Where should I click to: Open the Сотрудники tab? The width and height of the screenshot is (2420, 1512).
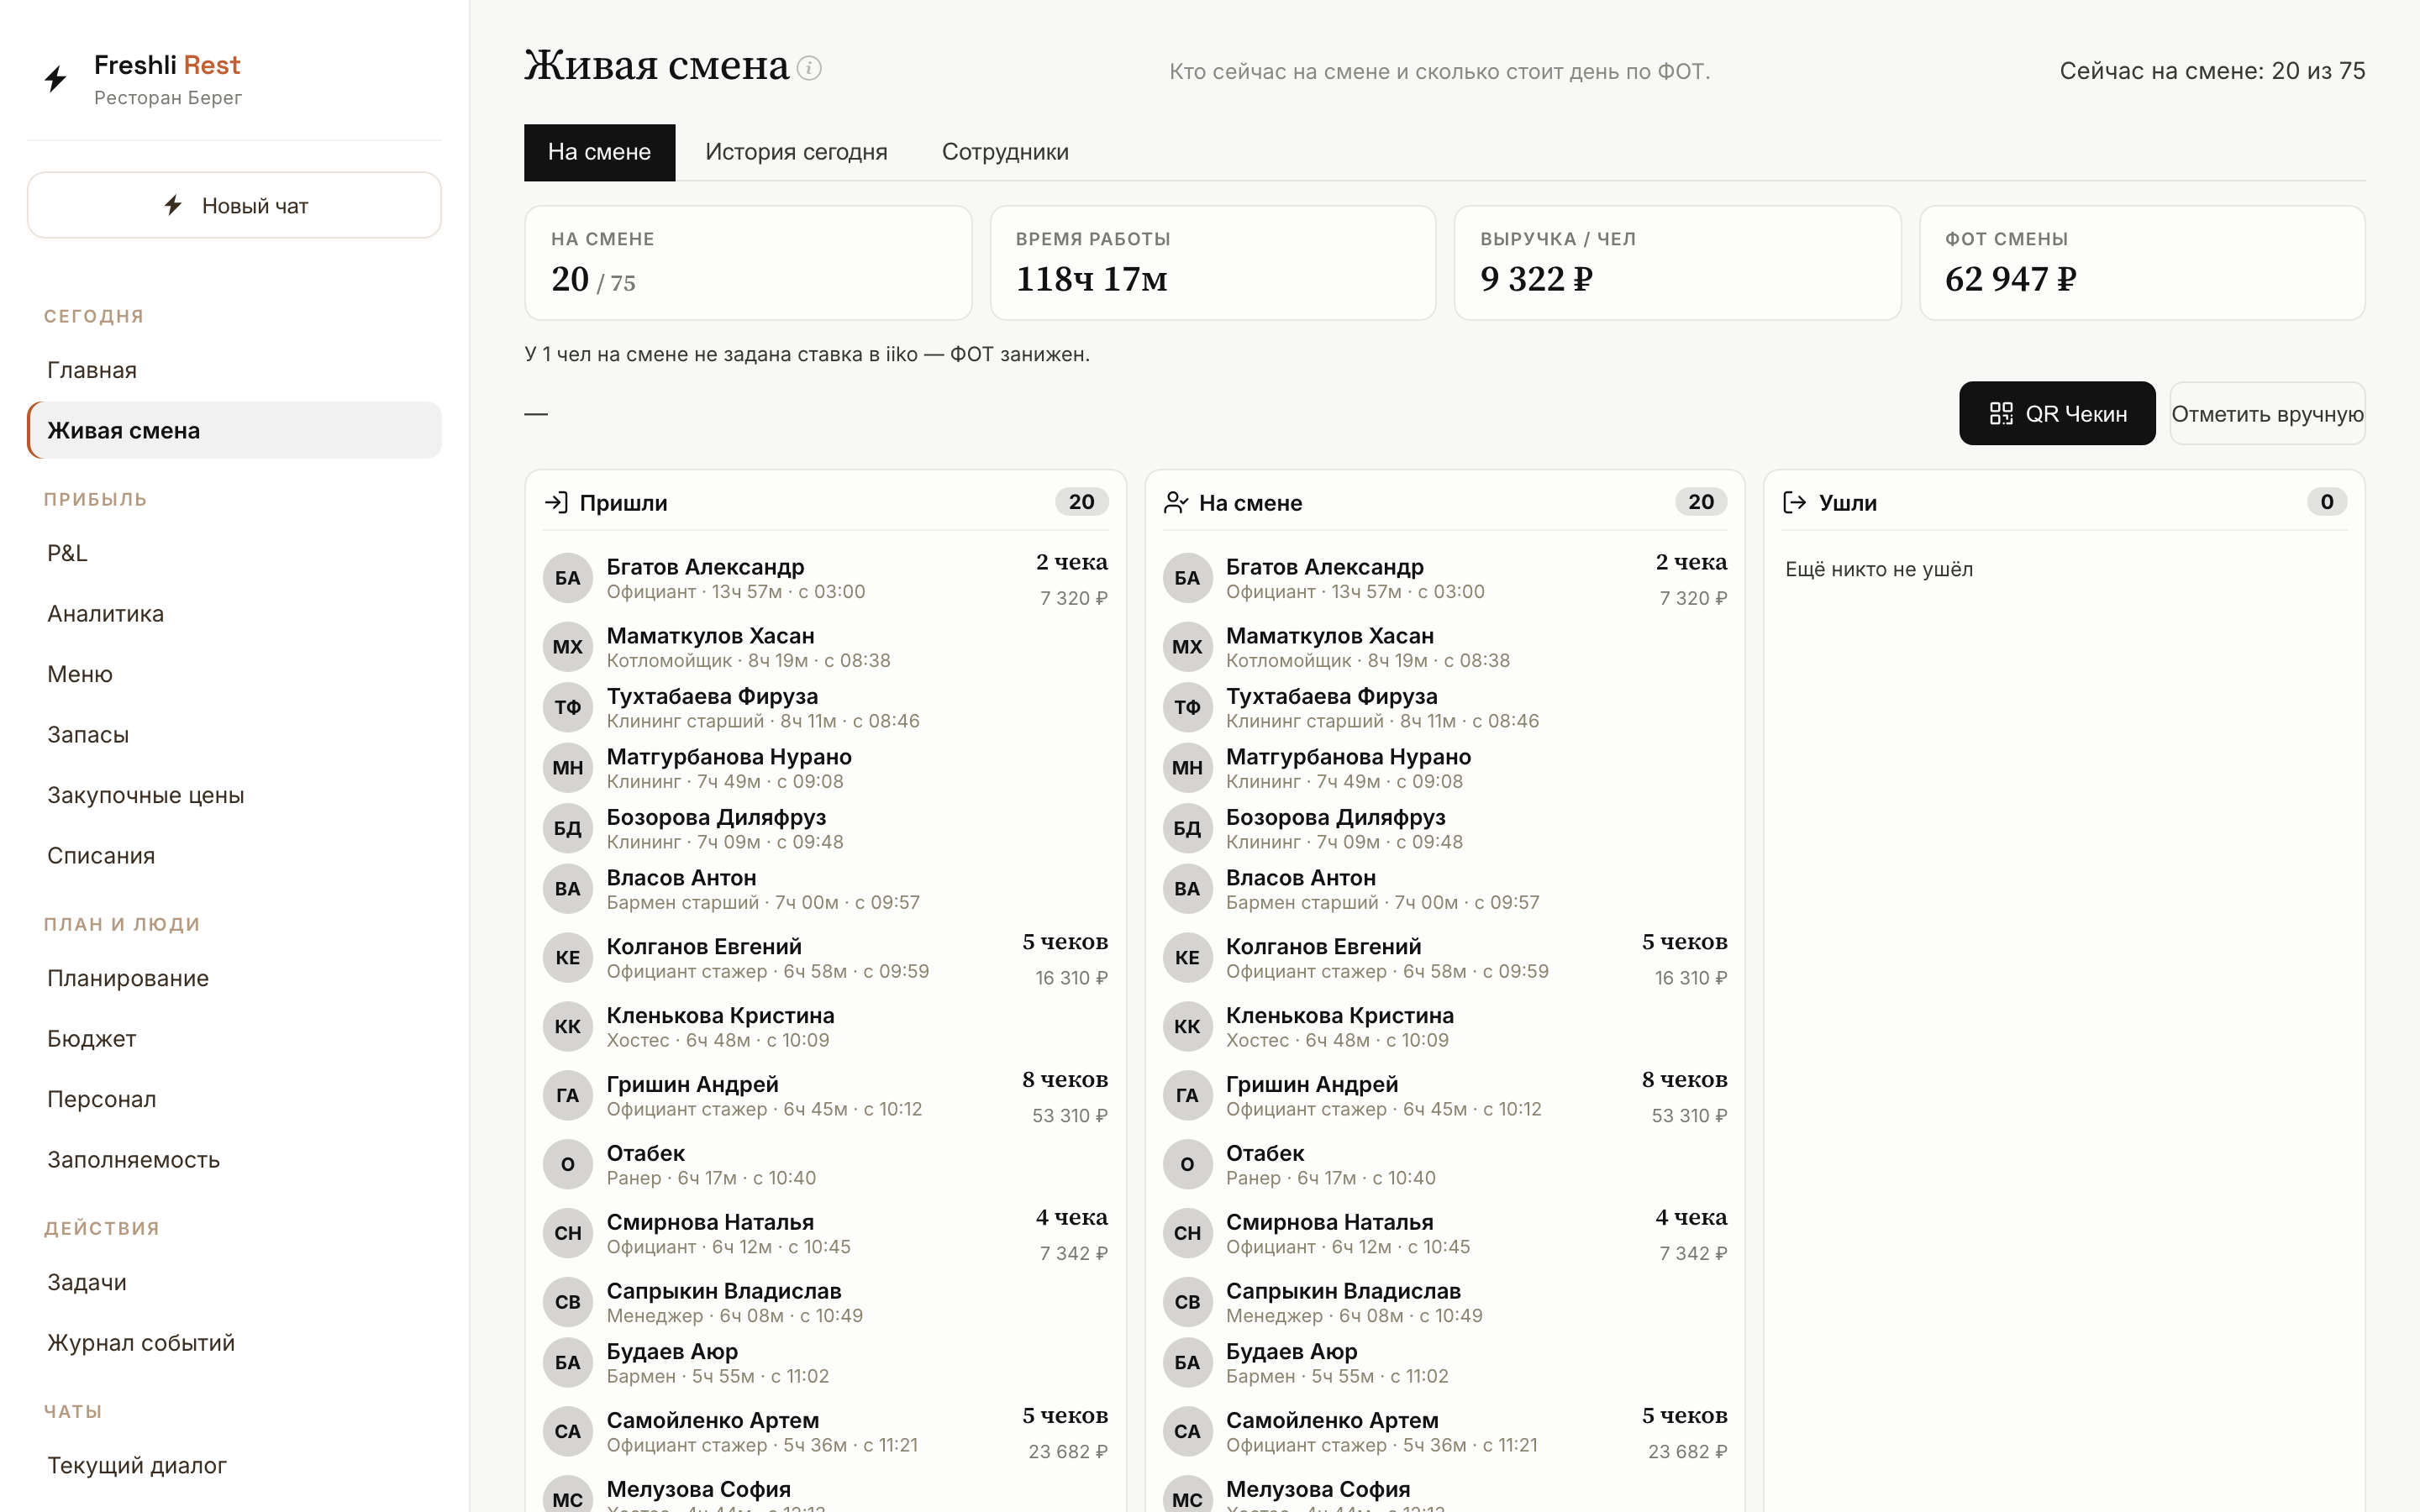1005,152
